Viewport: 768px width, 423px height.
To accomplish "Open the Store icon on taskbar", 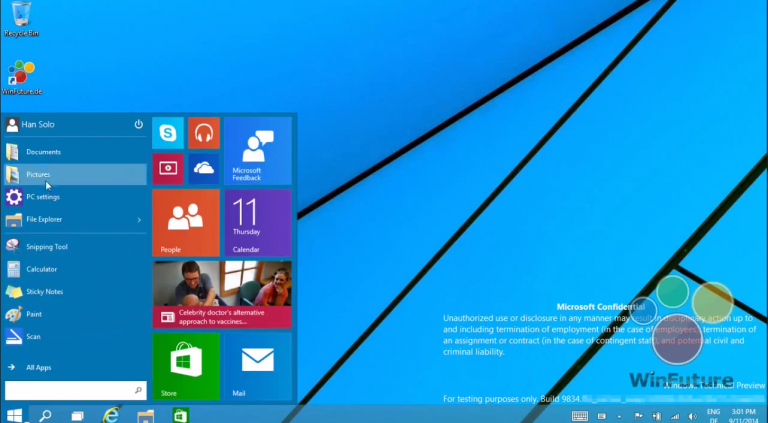I will coord(180,414).
